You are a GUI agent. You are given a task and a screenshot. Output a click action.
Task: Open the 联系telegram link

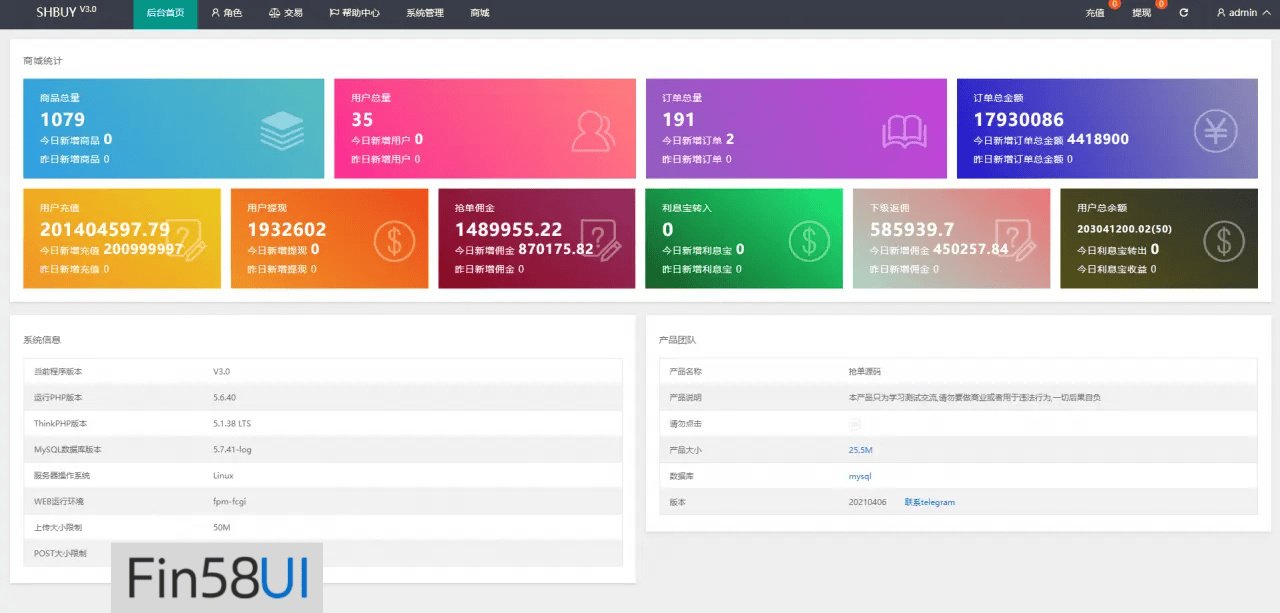click(x=929, y=502)
